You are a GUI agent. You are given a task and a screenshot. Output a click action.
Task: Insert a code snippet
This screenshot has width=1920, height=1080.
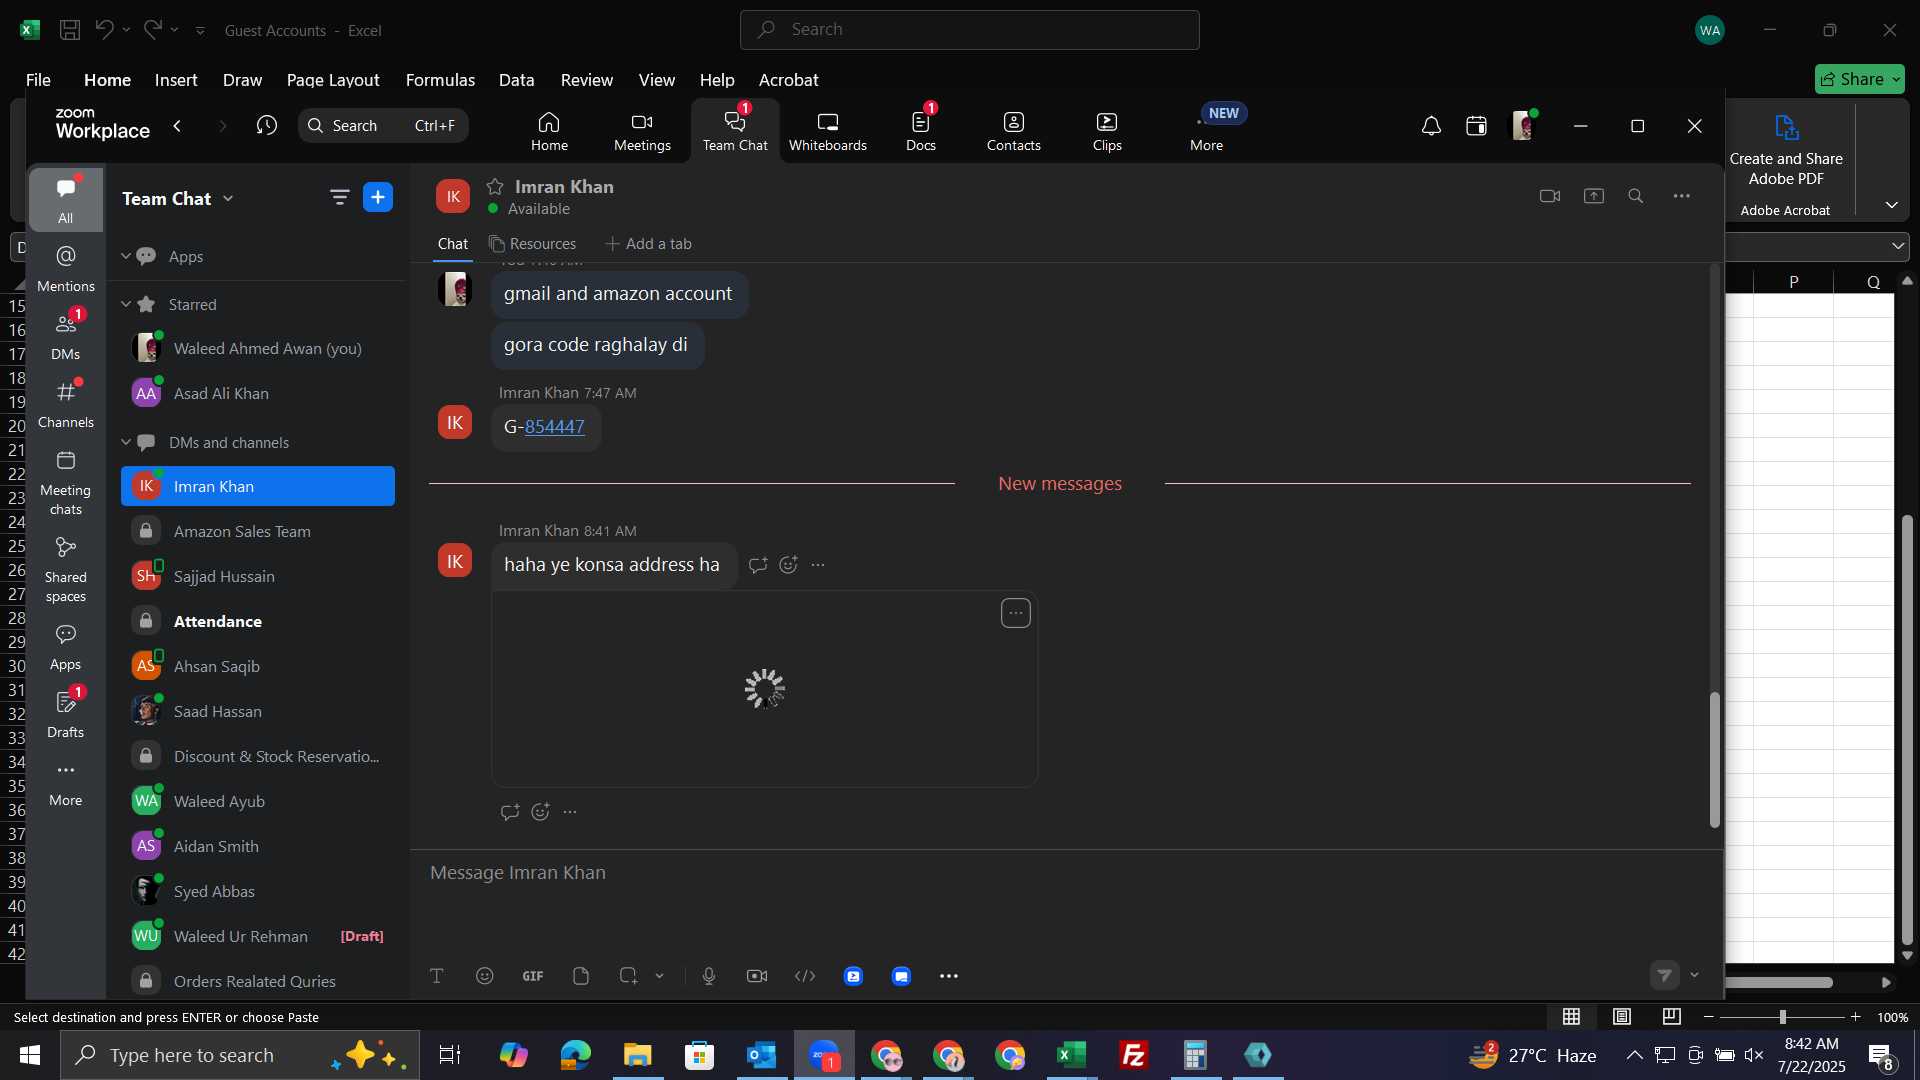[805, 976]
